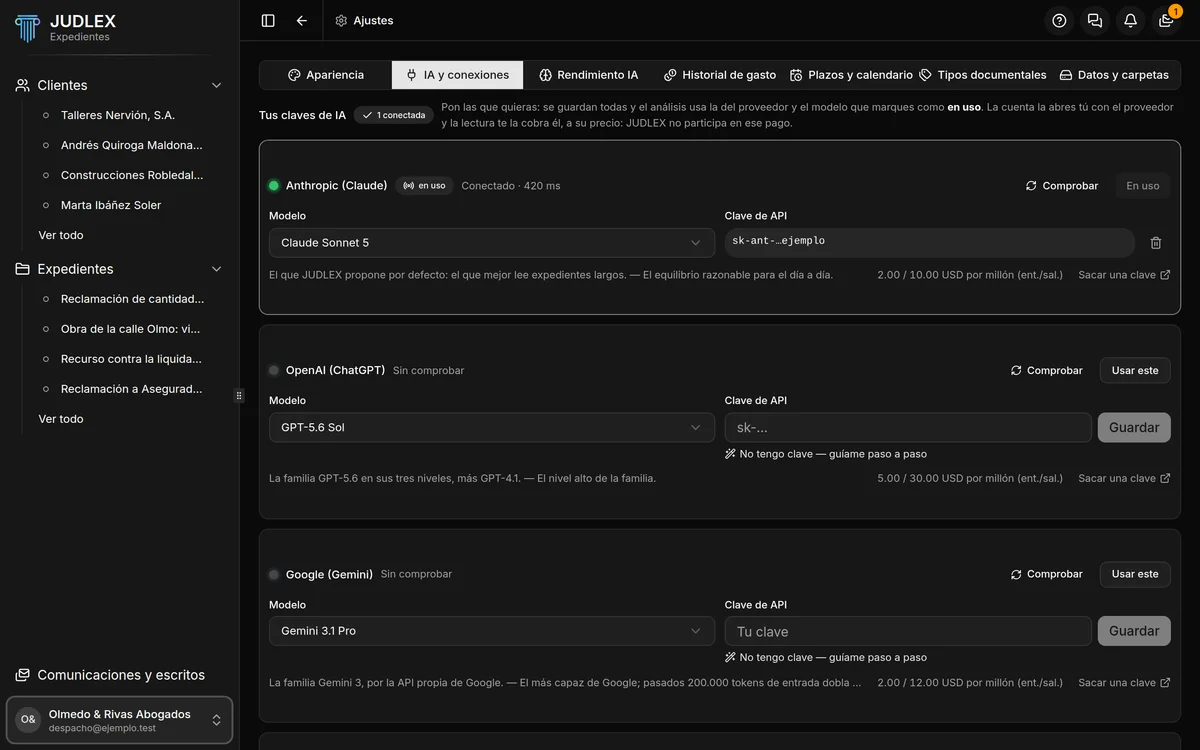
Task: Open the Historial de gasto tab
Action: [720, 75]
